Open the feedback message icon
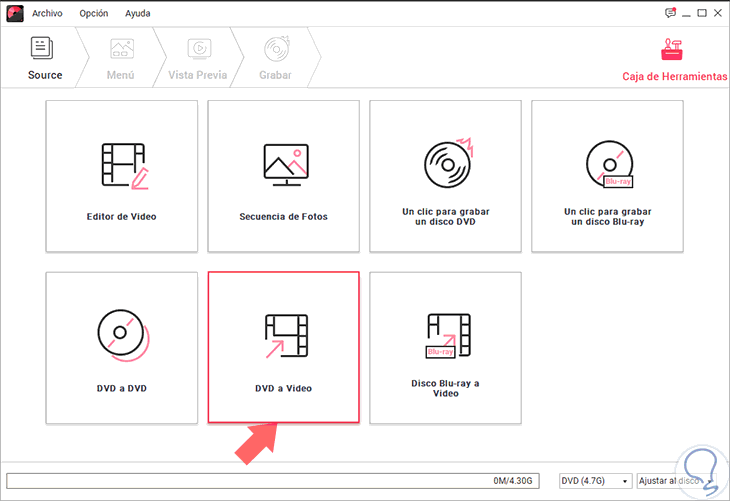Image resolution: width=730 pixels, height=501 pixels. coord(670,13)
